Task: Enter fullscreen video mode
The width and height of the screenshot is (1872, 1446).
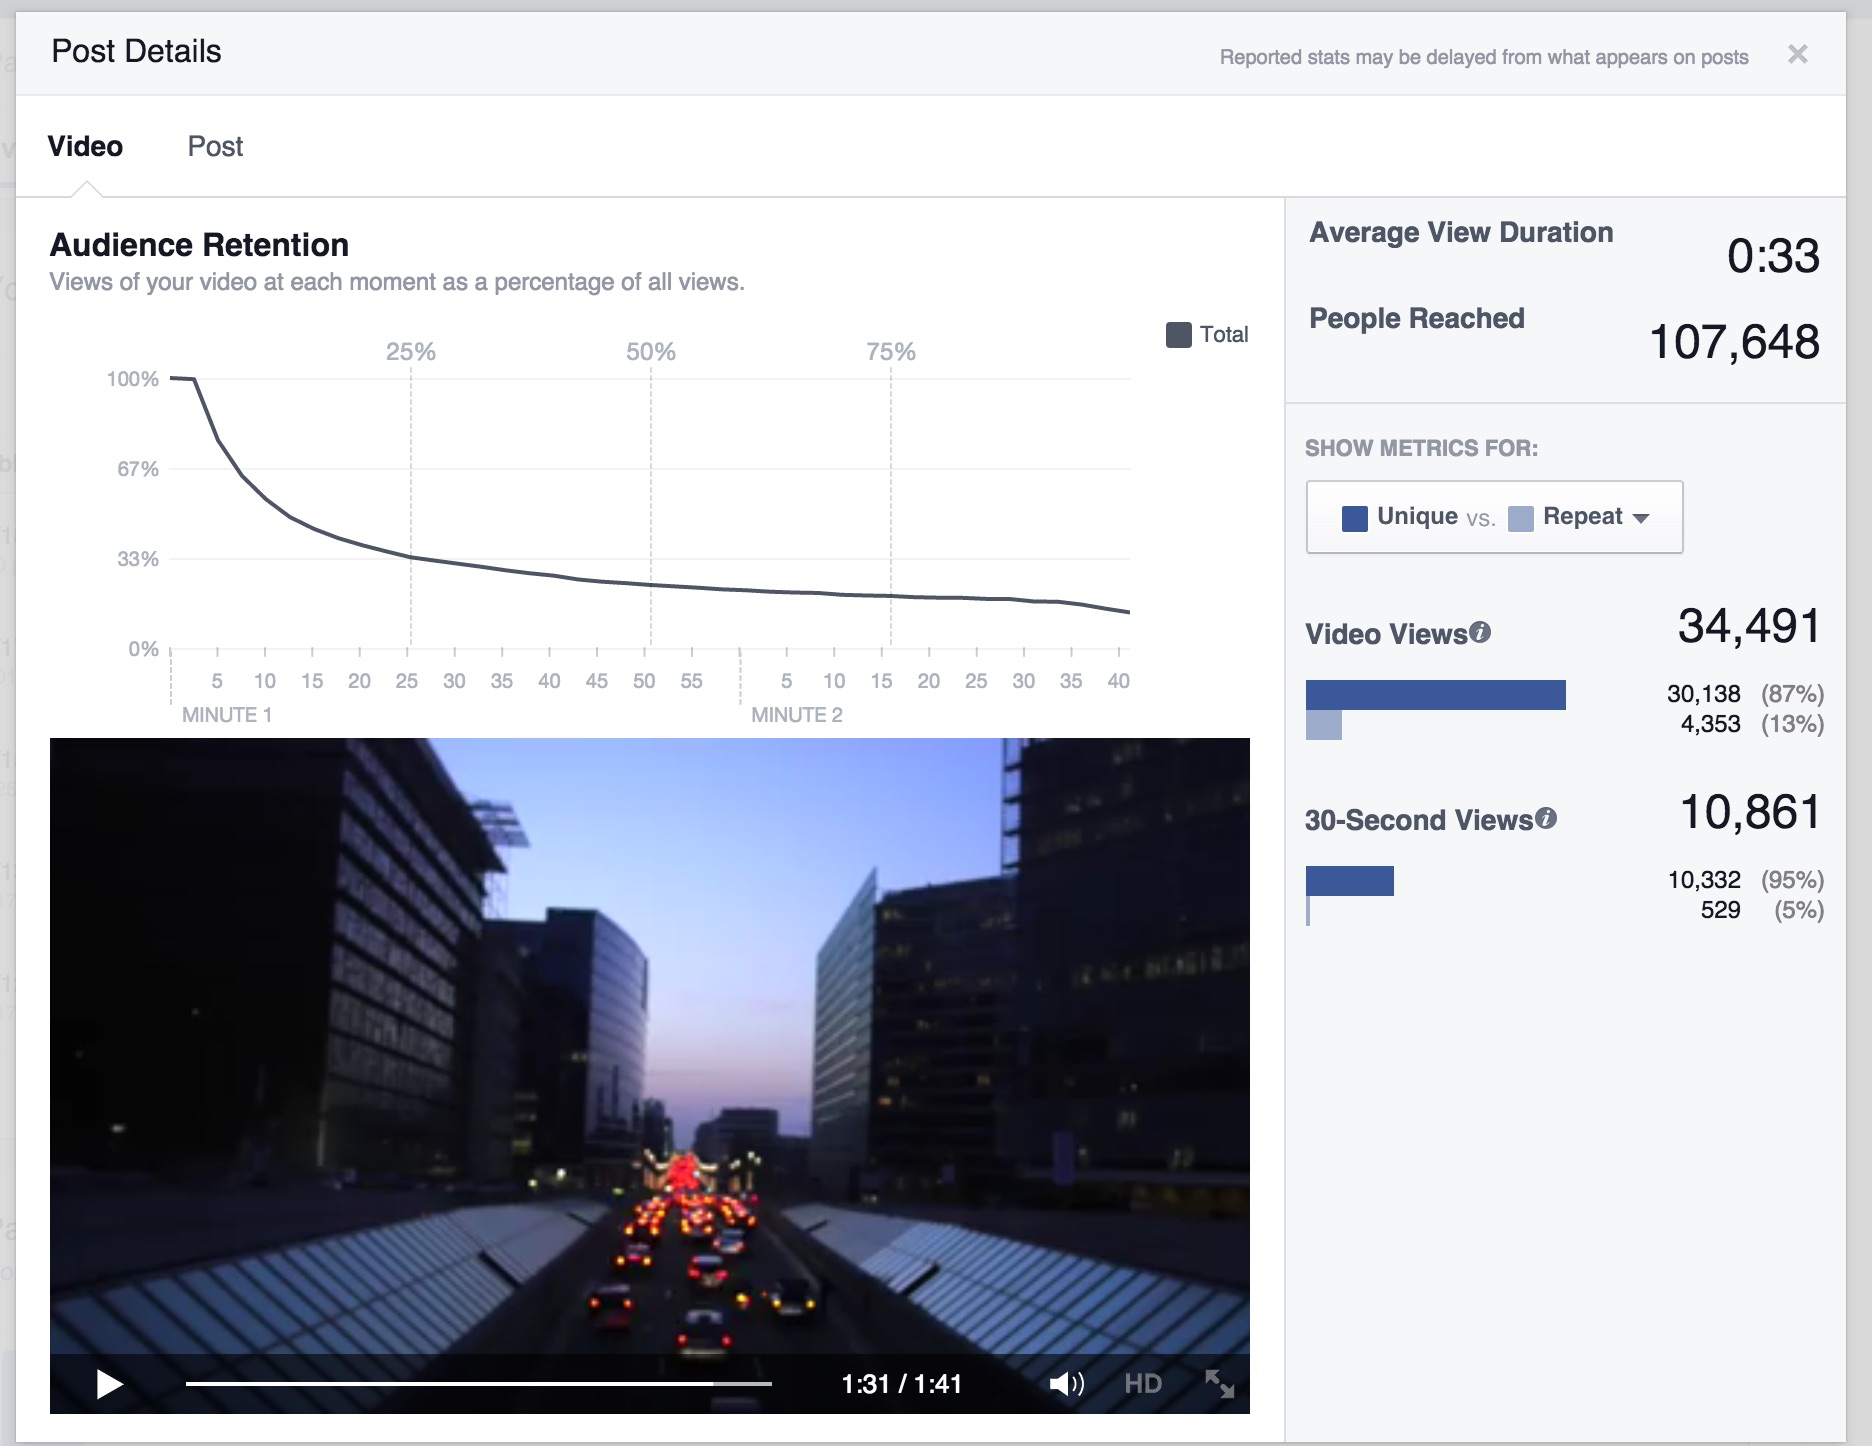Action: (1219, 1384)
